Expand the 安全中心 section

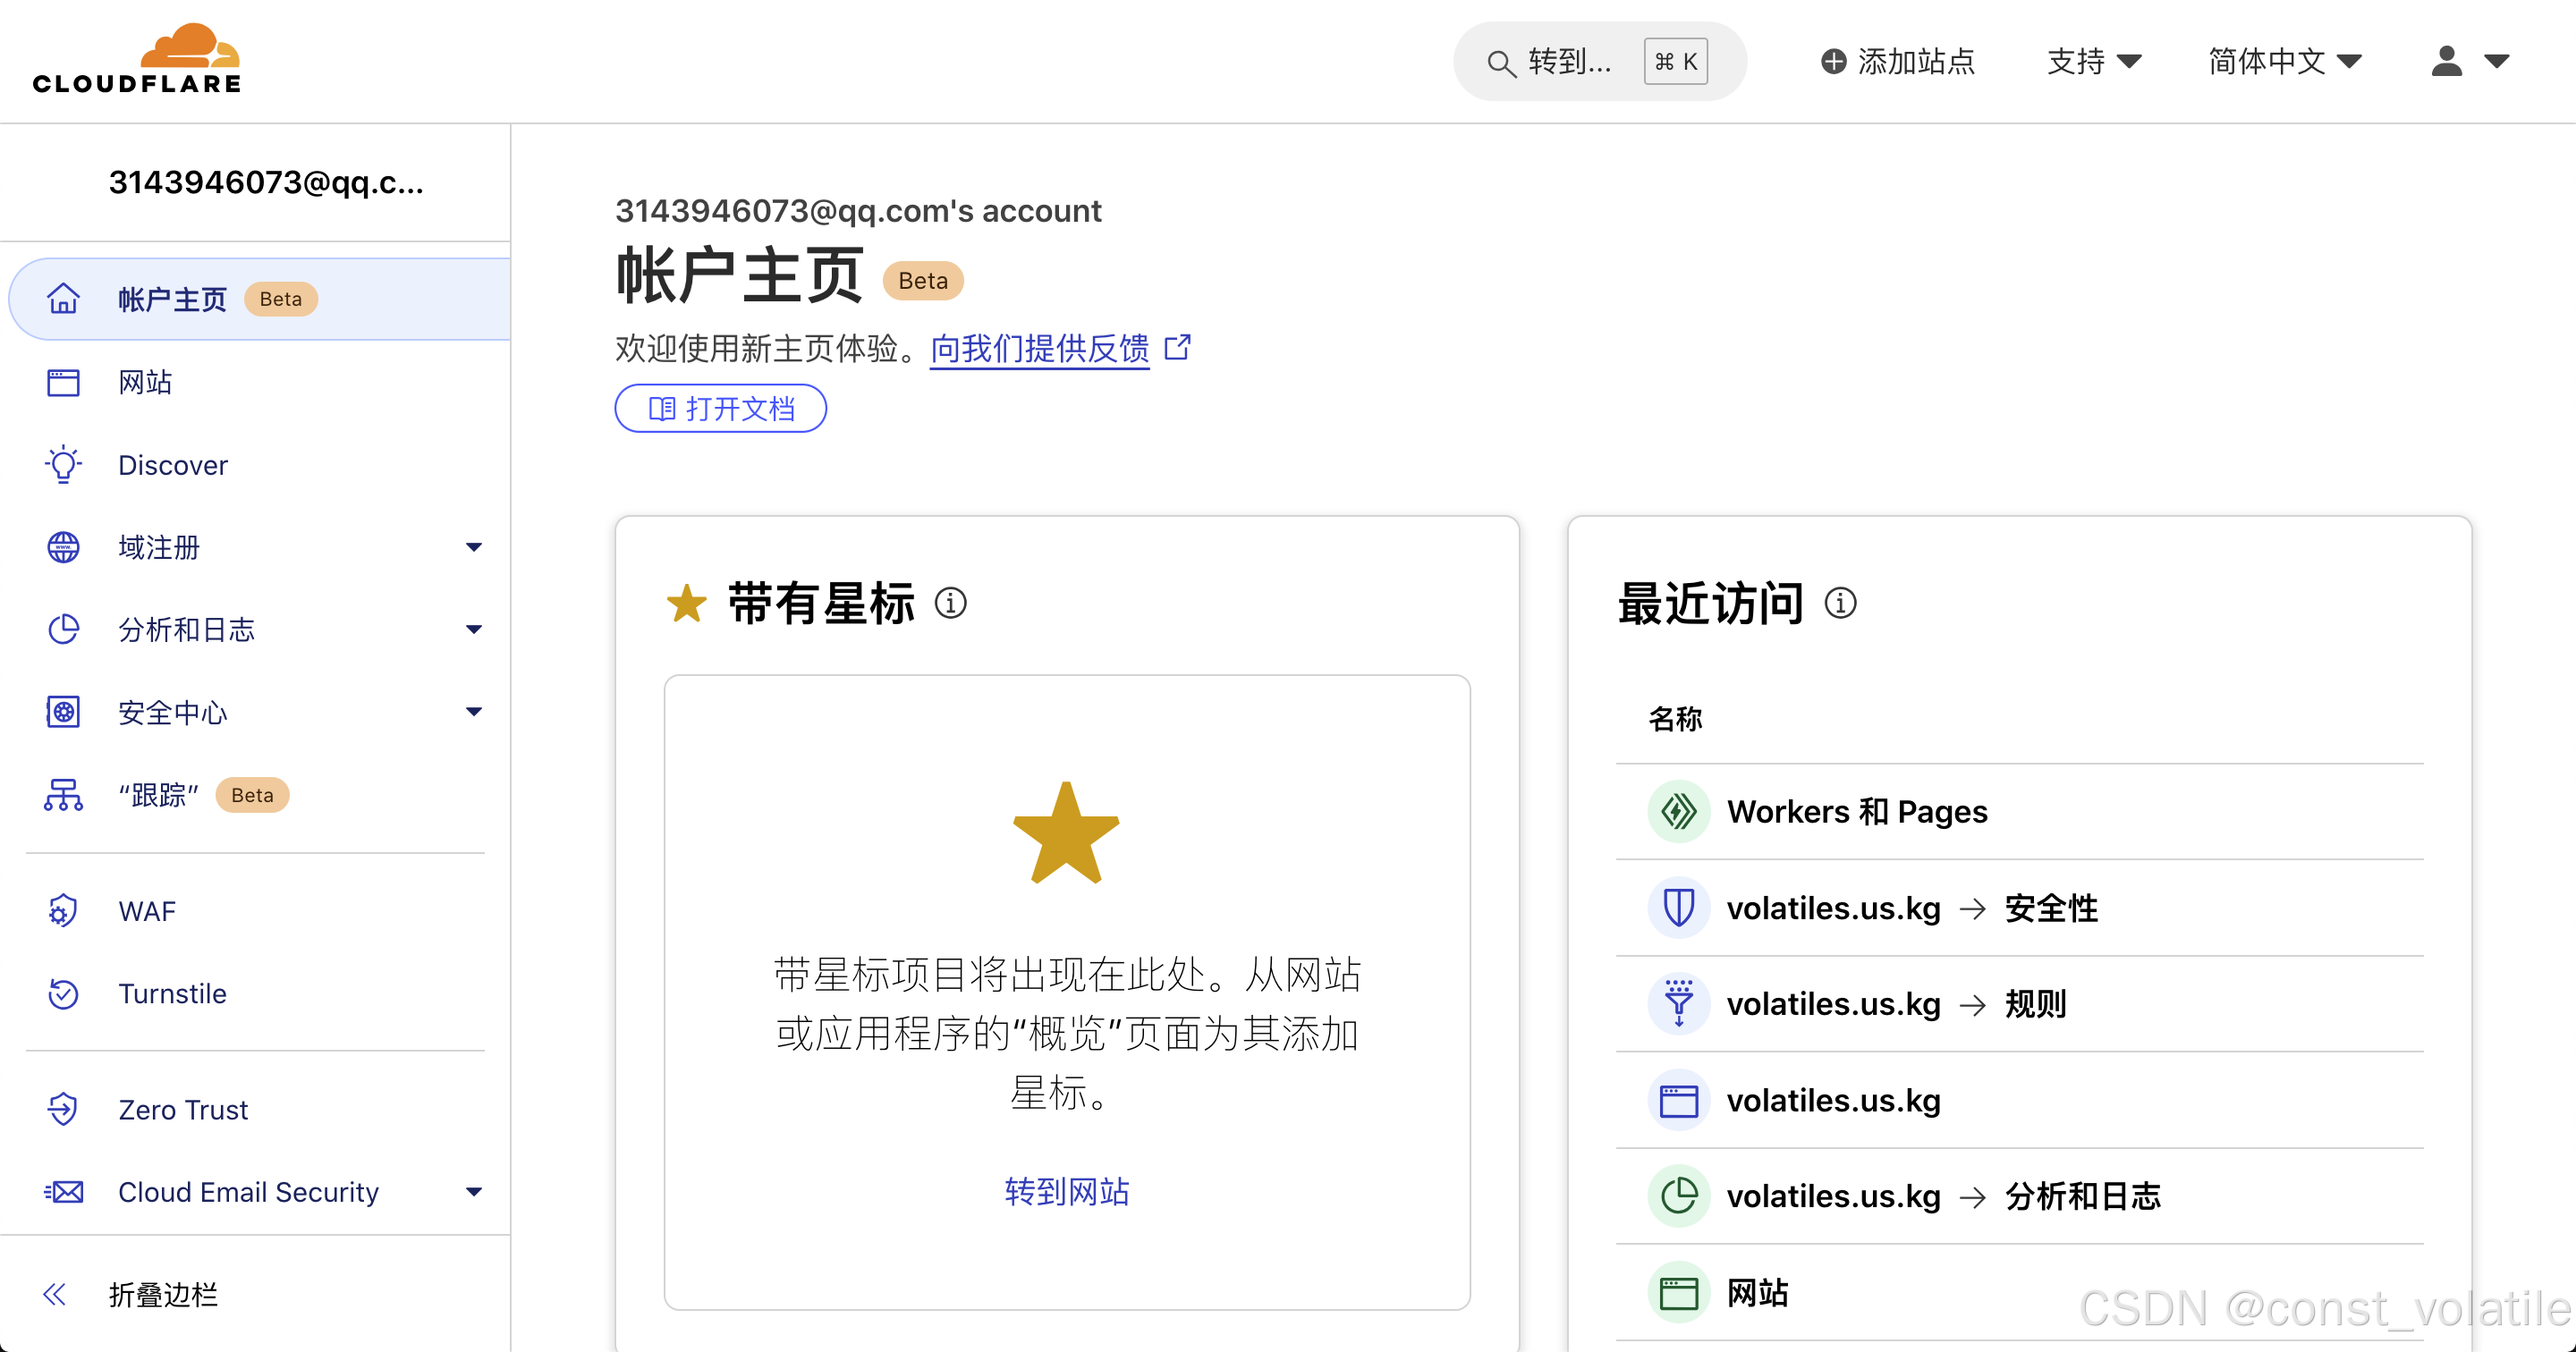[x=473, y=711]
